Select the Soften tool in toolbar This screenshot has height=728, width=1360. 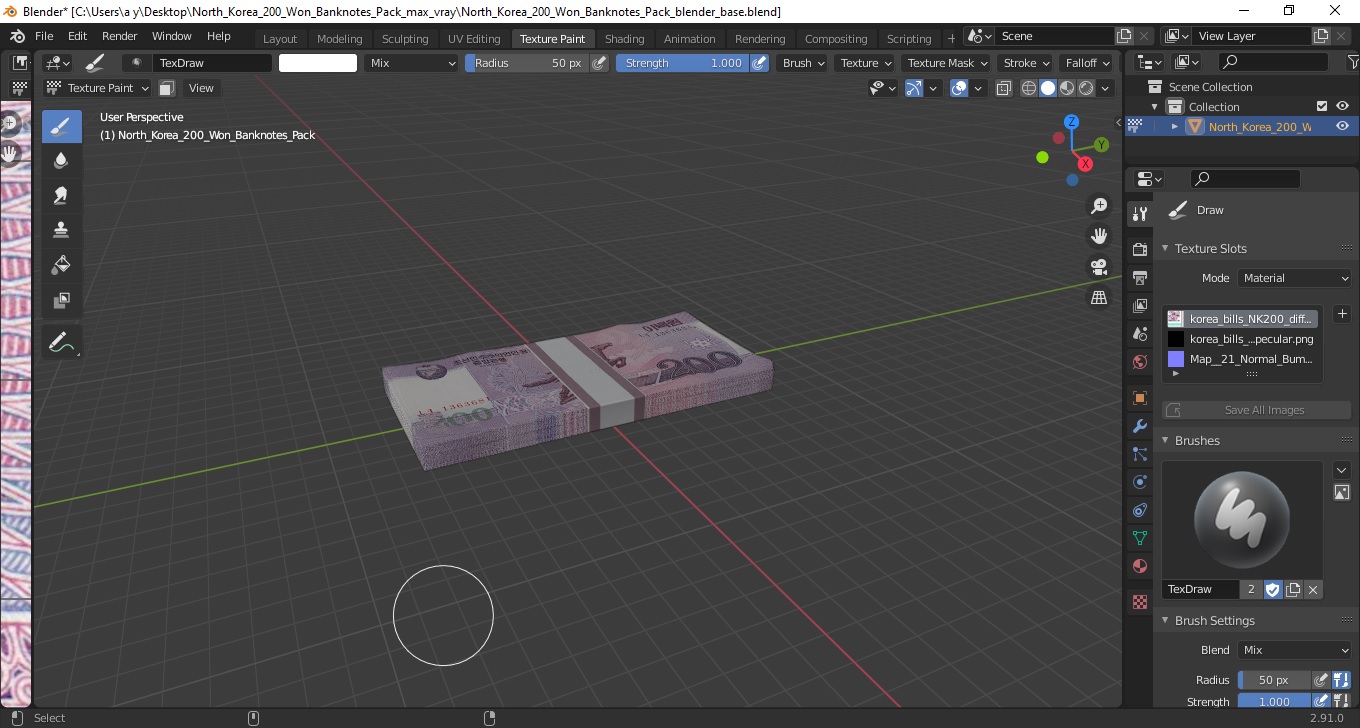pos(61,161)
